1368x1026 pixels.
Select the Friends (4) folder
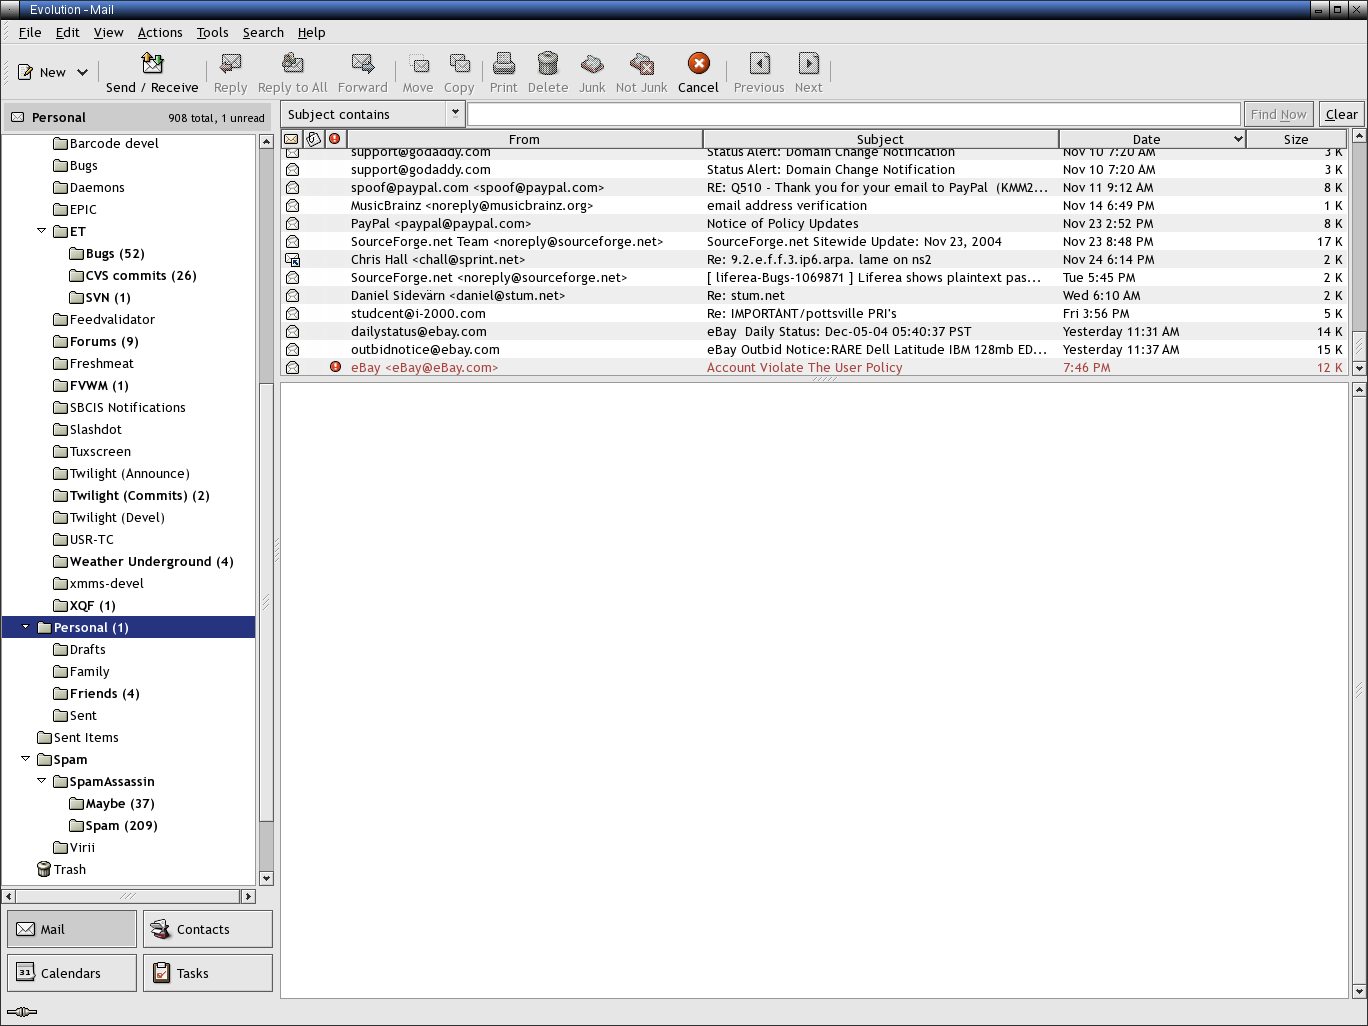tap(96, 693)
